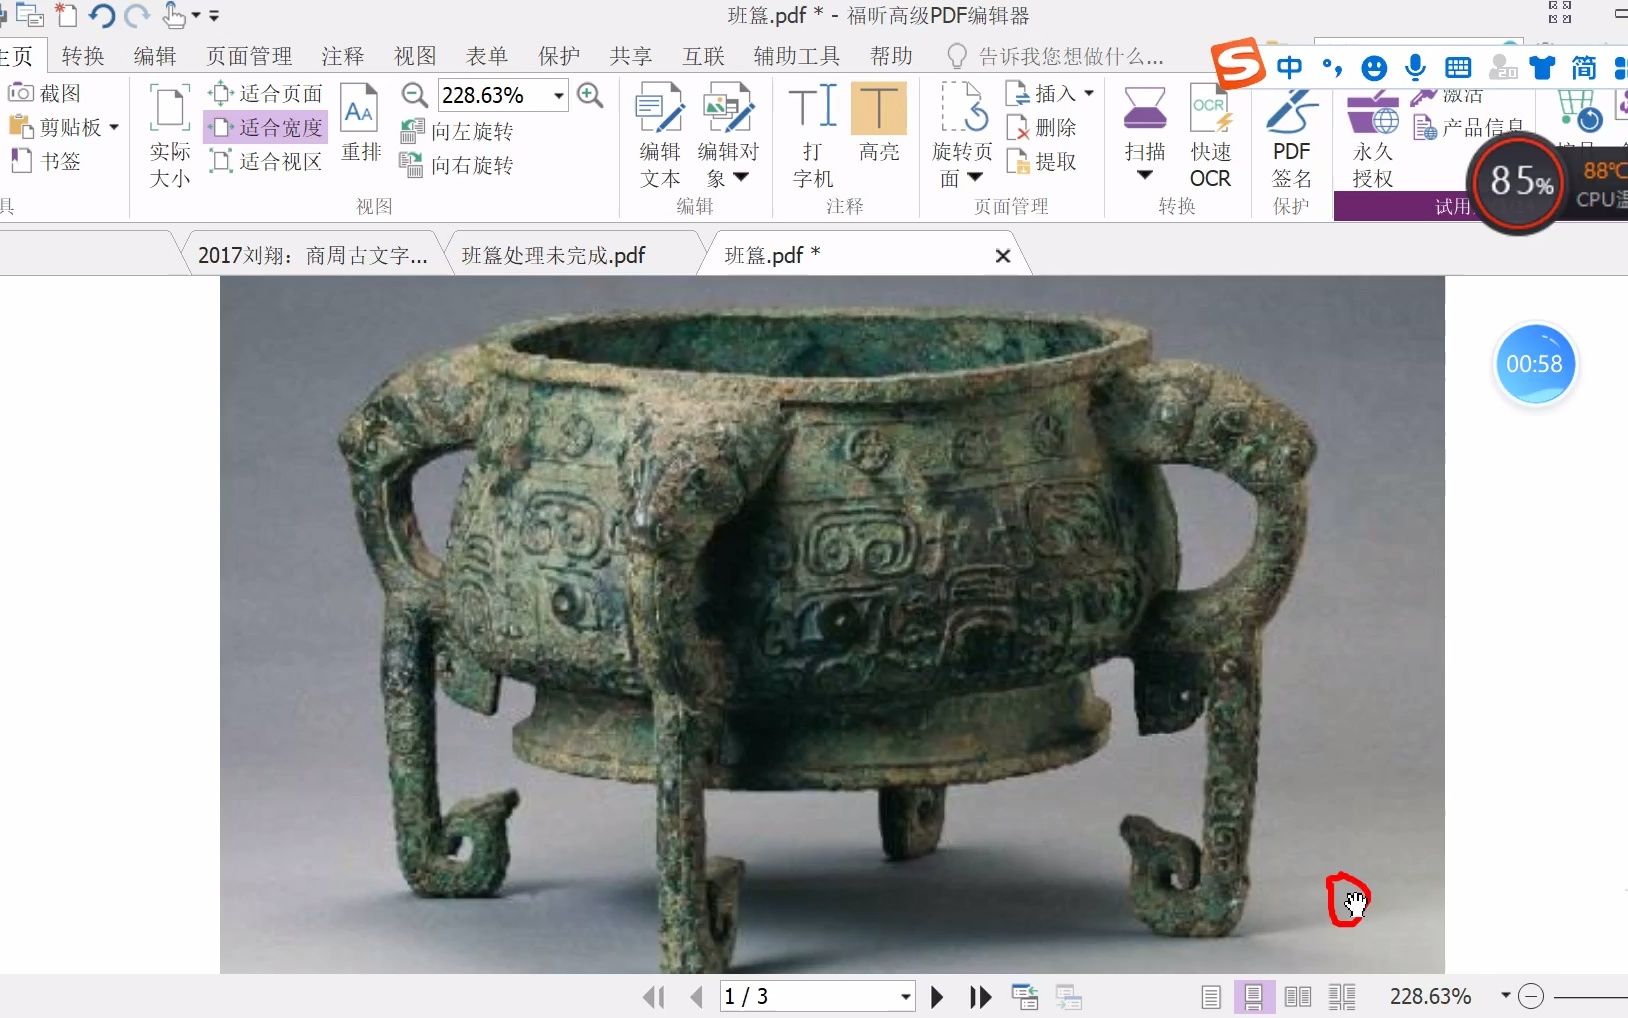The height and width of the screenshot is (1018, 1628).
Task: Select the 打字机 typewriter tool
Action: pyautogui.click(x=812, y=136)
